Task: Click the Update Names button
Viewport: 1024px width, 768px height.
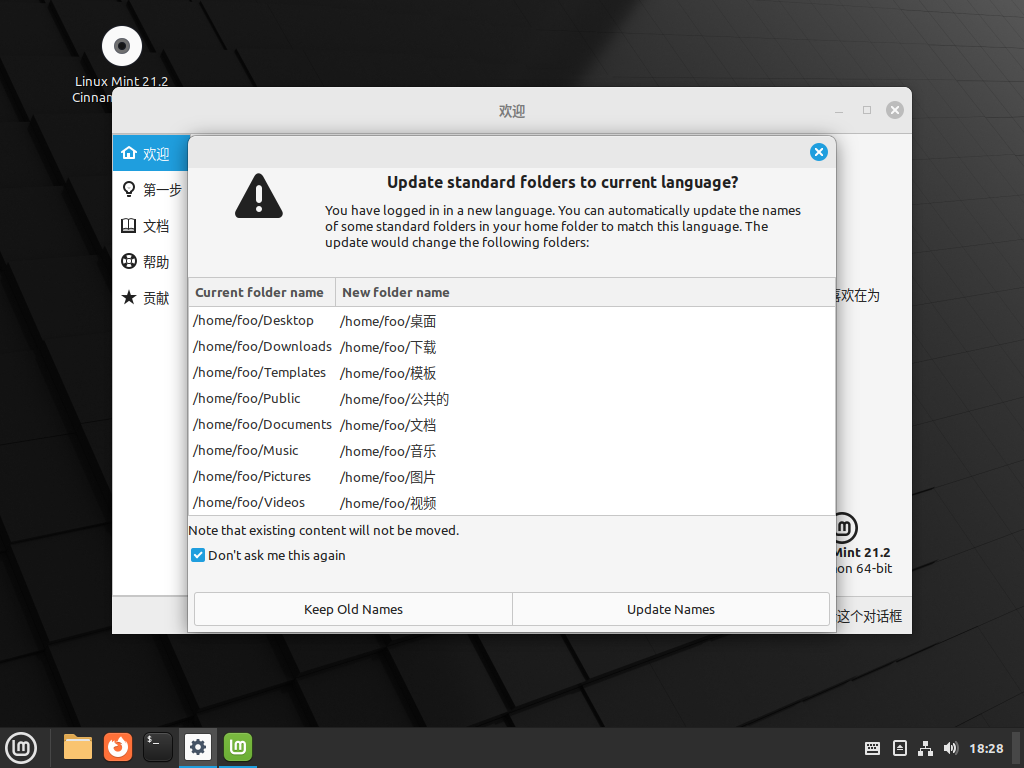Action: pos(670,609)
